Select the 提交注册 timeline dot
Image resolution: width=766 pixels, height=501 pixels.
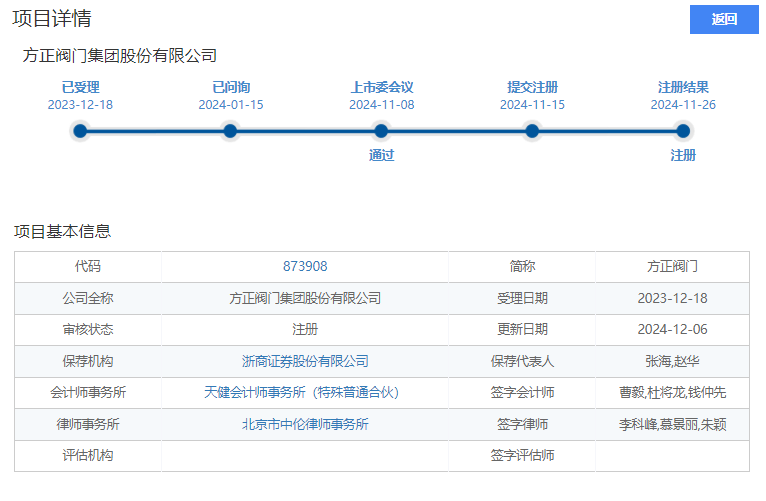pos(532,131)
